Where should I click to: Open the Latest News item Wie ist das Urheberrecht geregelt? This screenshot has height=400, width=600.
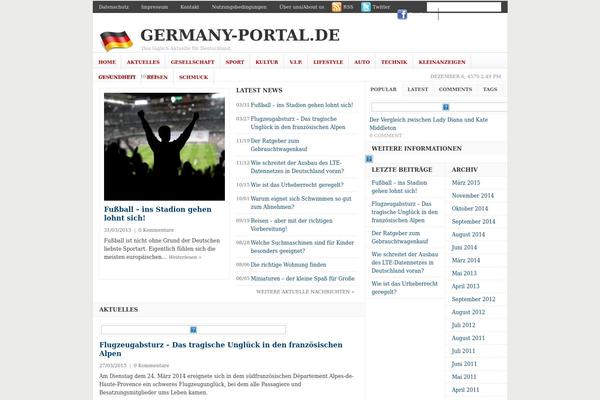(297, 185)
